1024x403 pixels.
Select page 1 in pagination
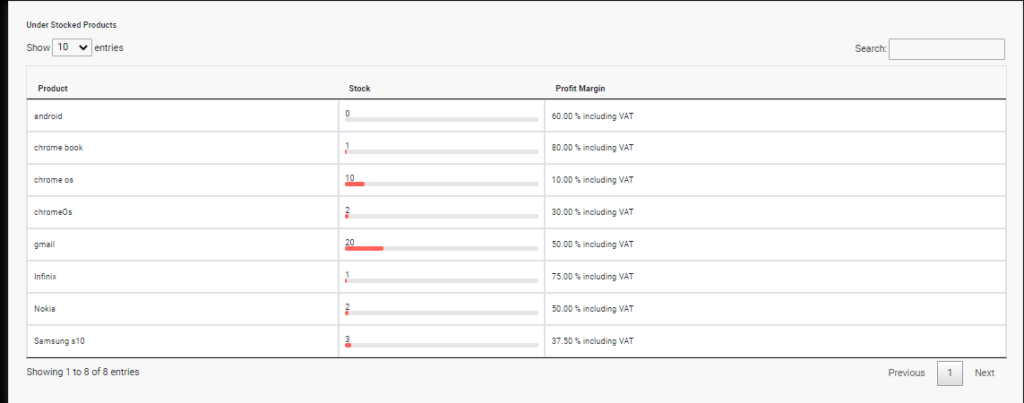pyautogui.click(x=950, y=373)
